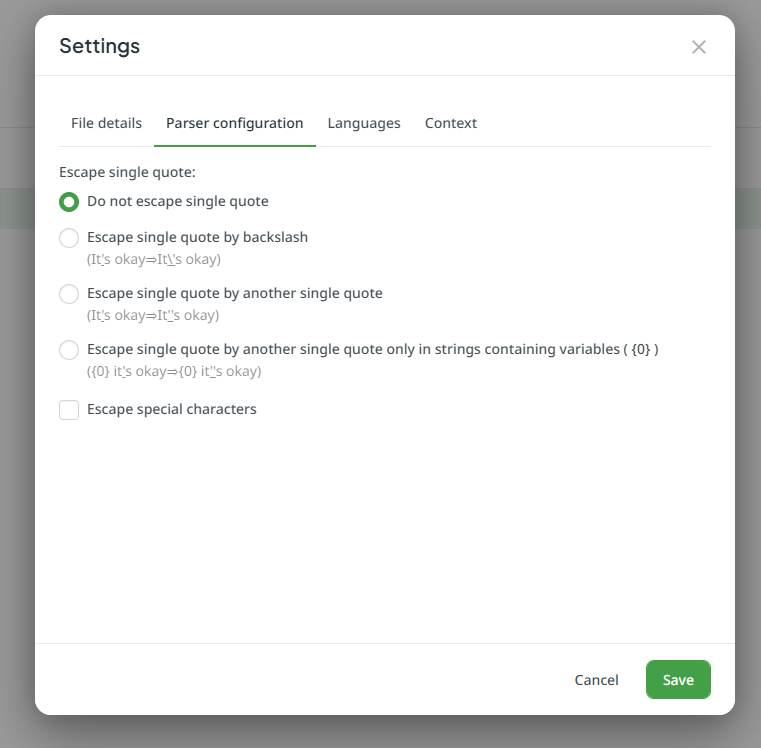Switch to the File details tab
The height and width of the screenshot is (748, 761).
click(106, 123)
